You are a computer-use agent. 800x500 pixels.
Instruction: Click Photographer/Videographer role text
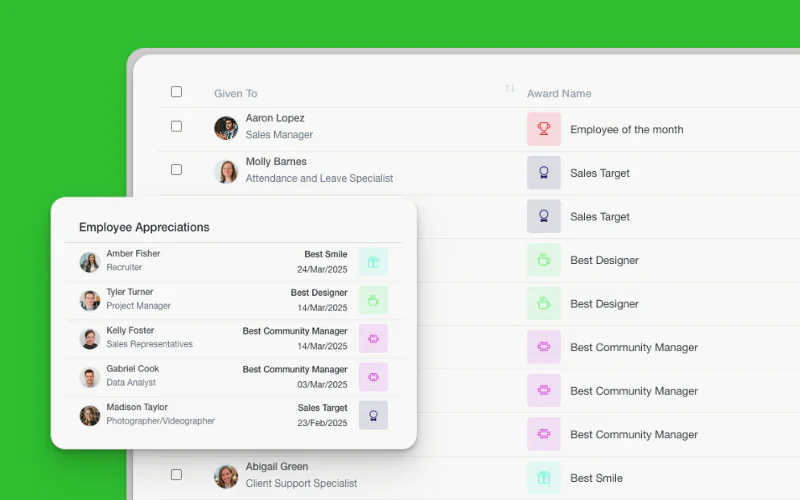tap(160, 421)
